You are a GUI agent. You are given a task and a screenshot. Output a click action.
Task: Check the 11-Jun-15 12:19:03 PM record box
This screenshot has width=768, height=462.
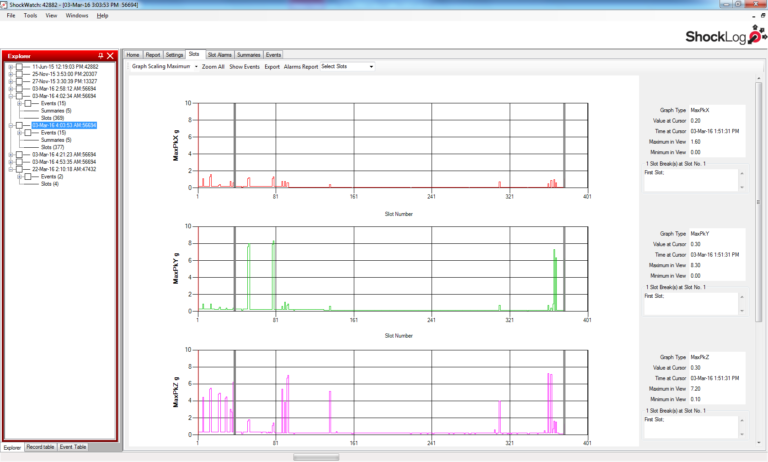[20, 67]
